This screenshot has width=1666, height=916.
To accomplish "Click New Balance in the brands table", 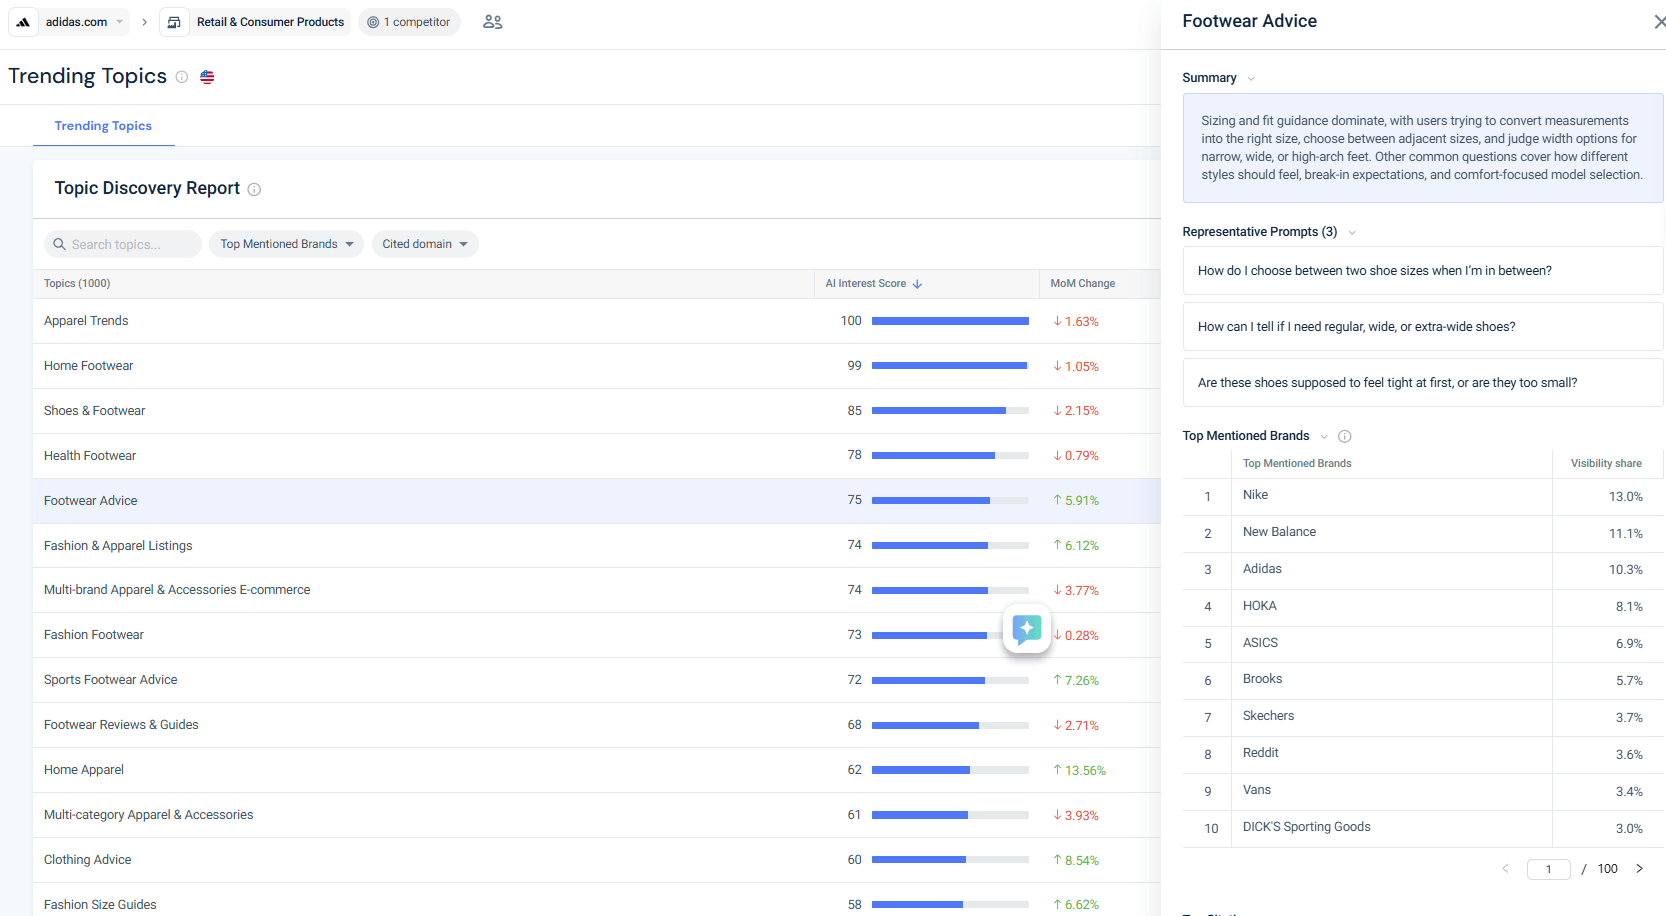I will [1279, 532].
